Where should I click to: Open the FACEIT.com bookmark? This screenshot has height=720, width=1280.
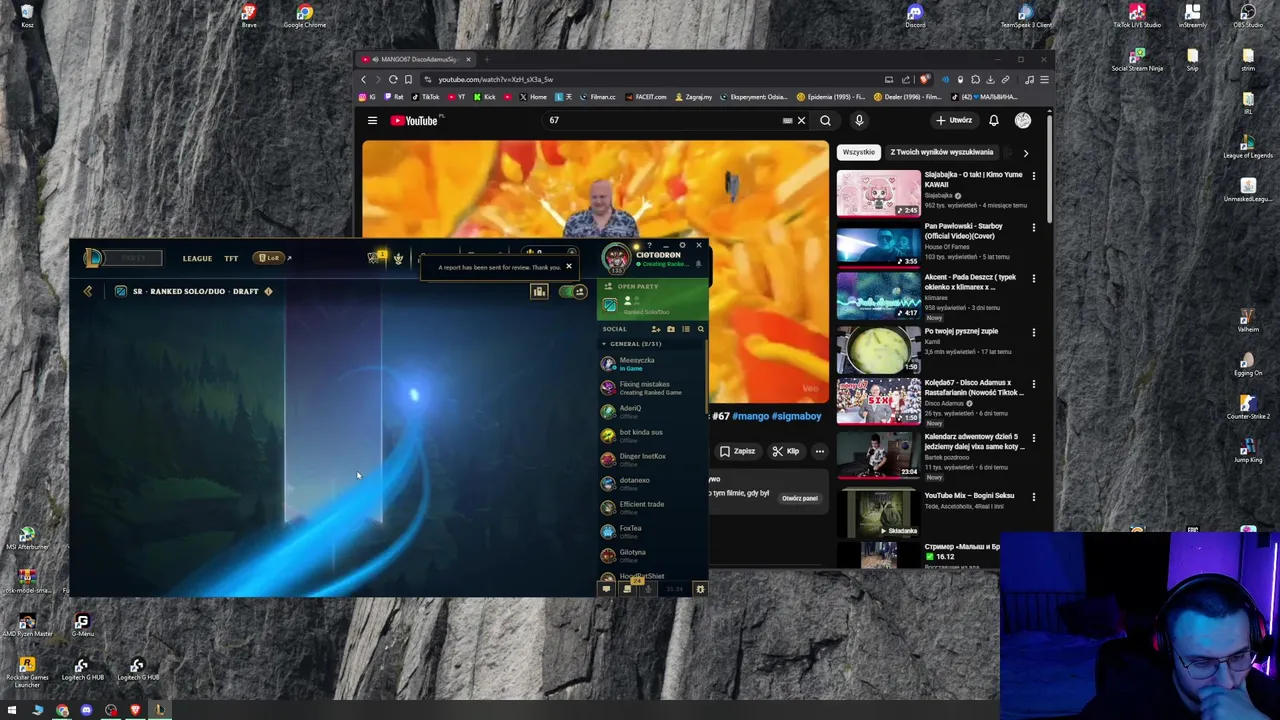coord(645,97)
